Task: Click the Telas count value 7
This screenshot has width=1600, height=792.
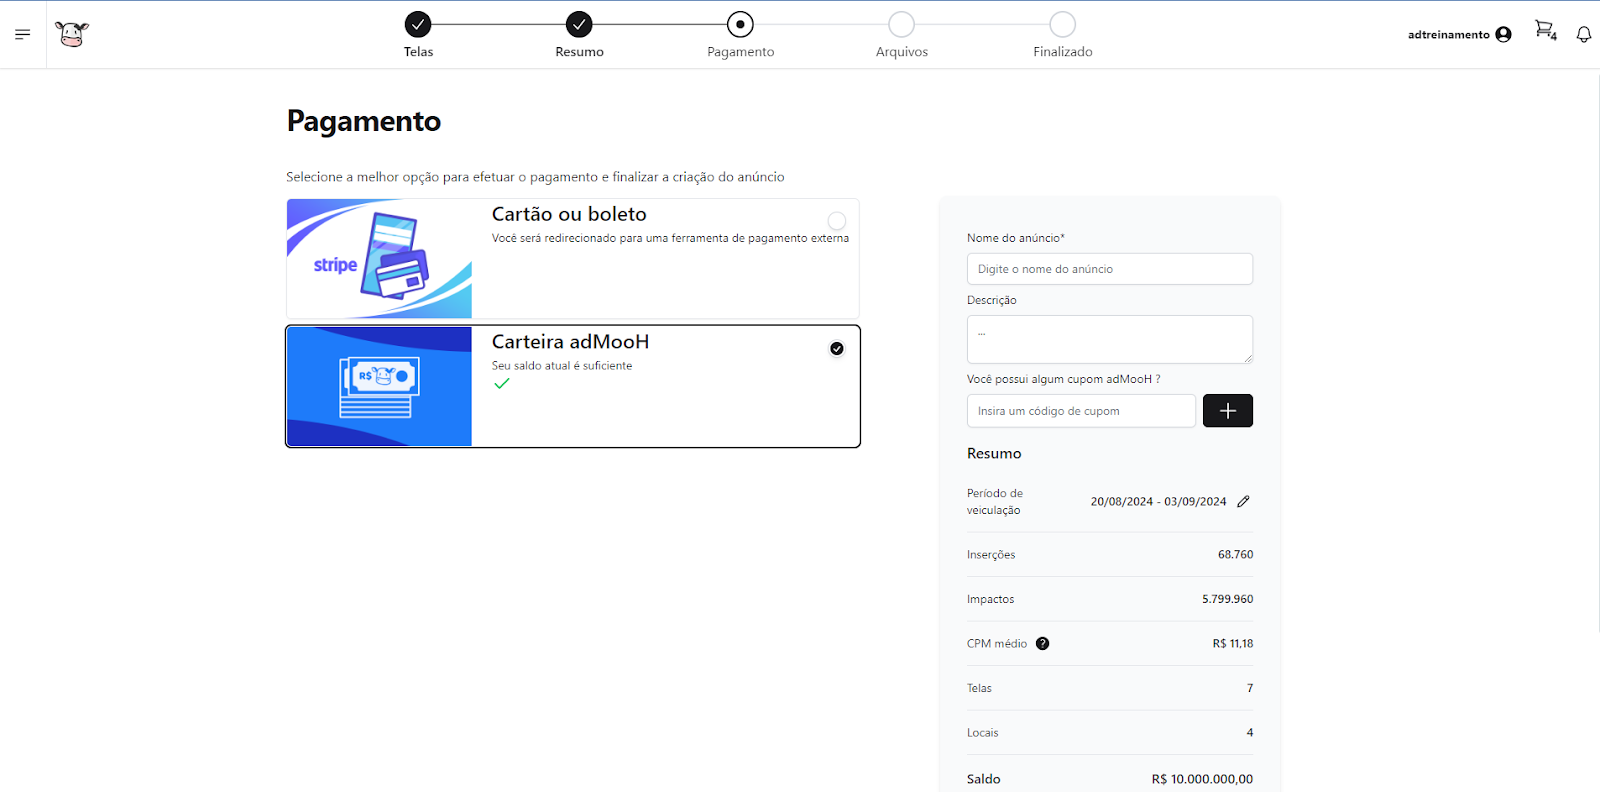Action: 1250,688
